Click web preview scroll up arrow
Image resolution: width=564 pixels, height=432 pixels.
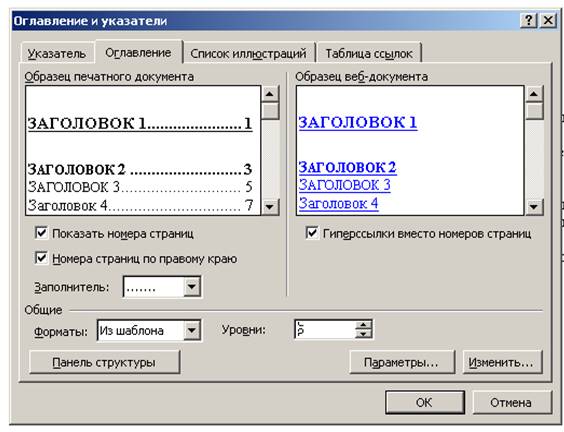pyautogui.click(x=534, y=94)
